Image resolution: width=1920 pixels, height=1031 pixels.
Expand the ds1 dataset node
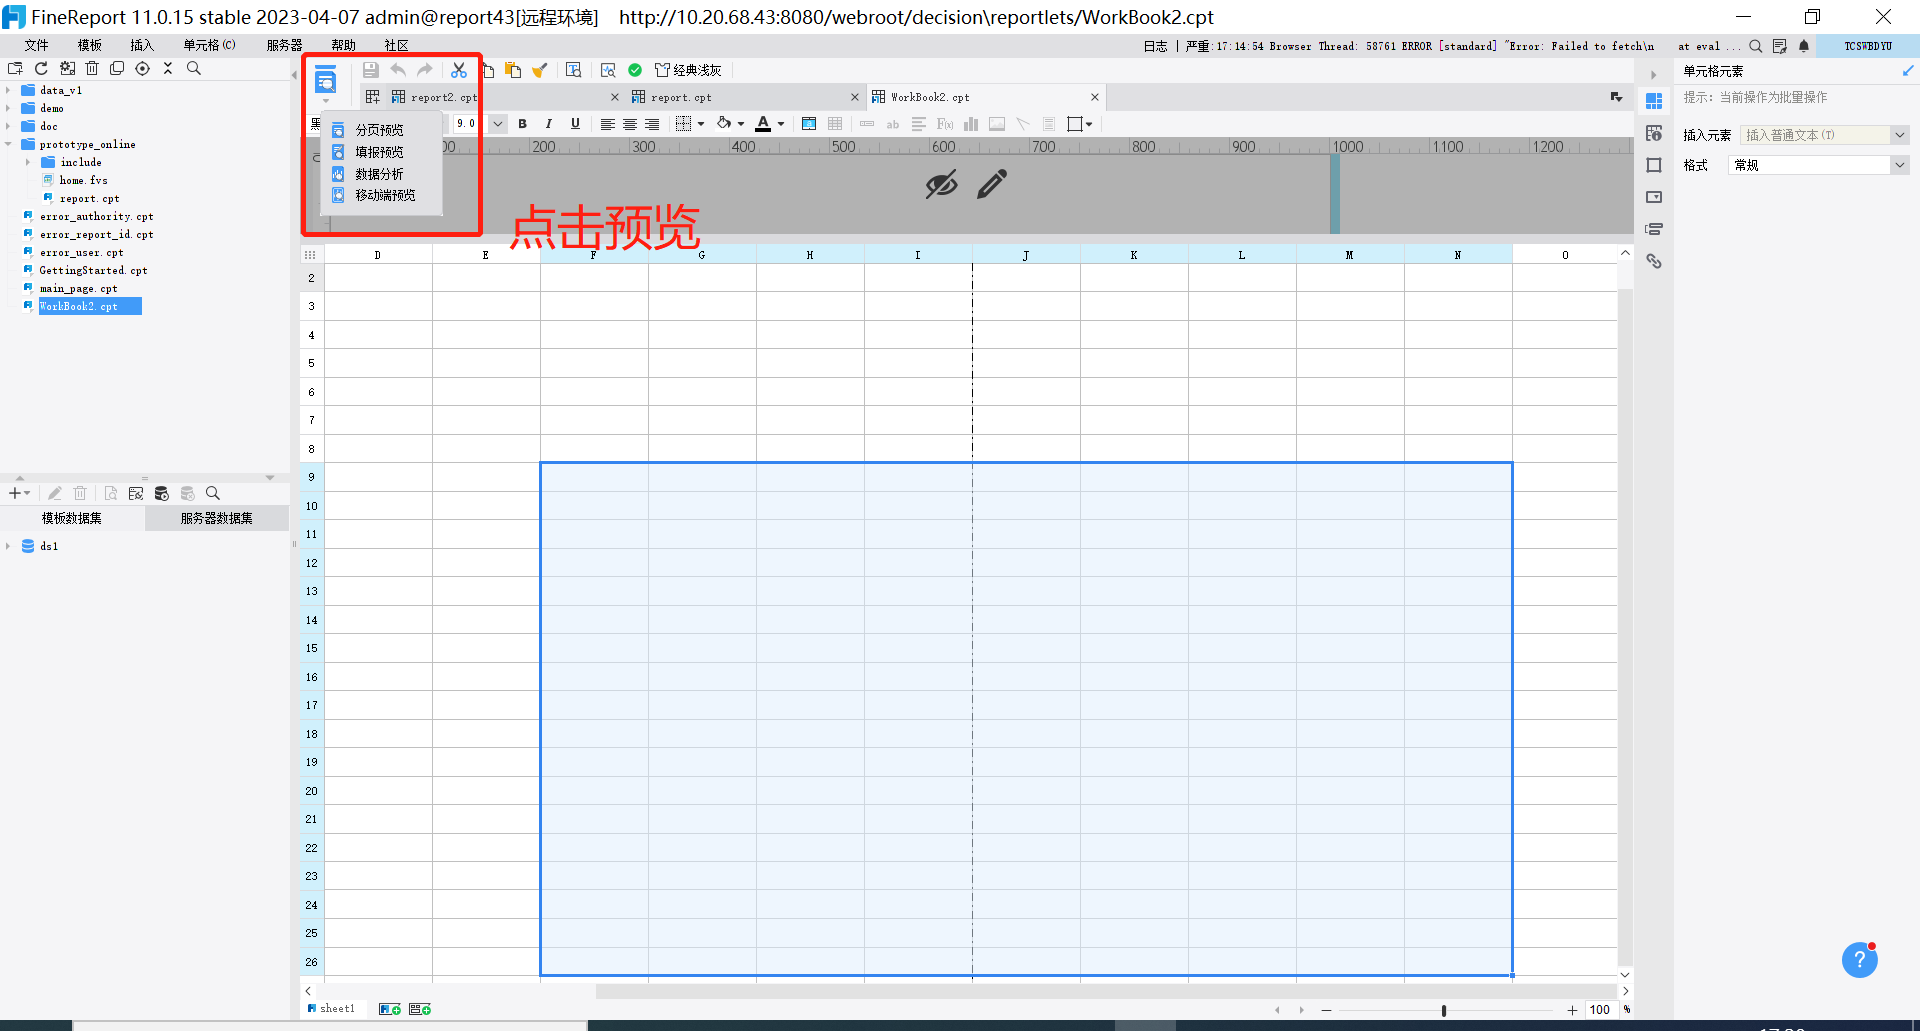pos(8,546)
